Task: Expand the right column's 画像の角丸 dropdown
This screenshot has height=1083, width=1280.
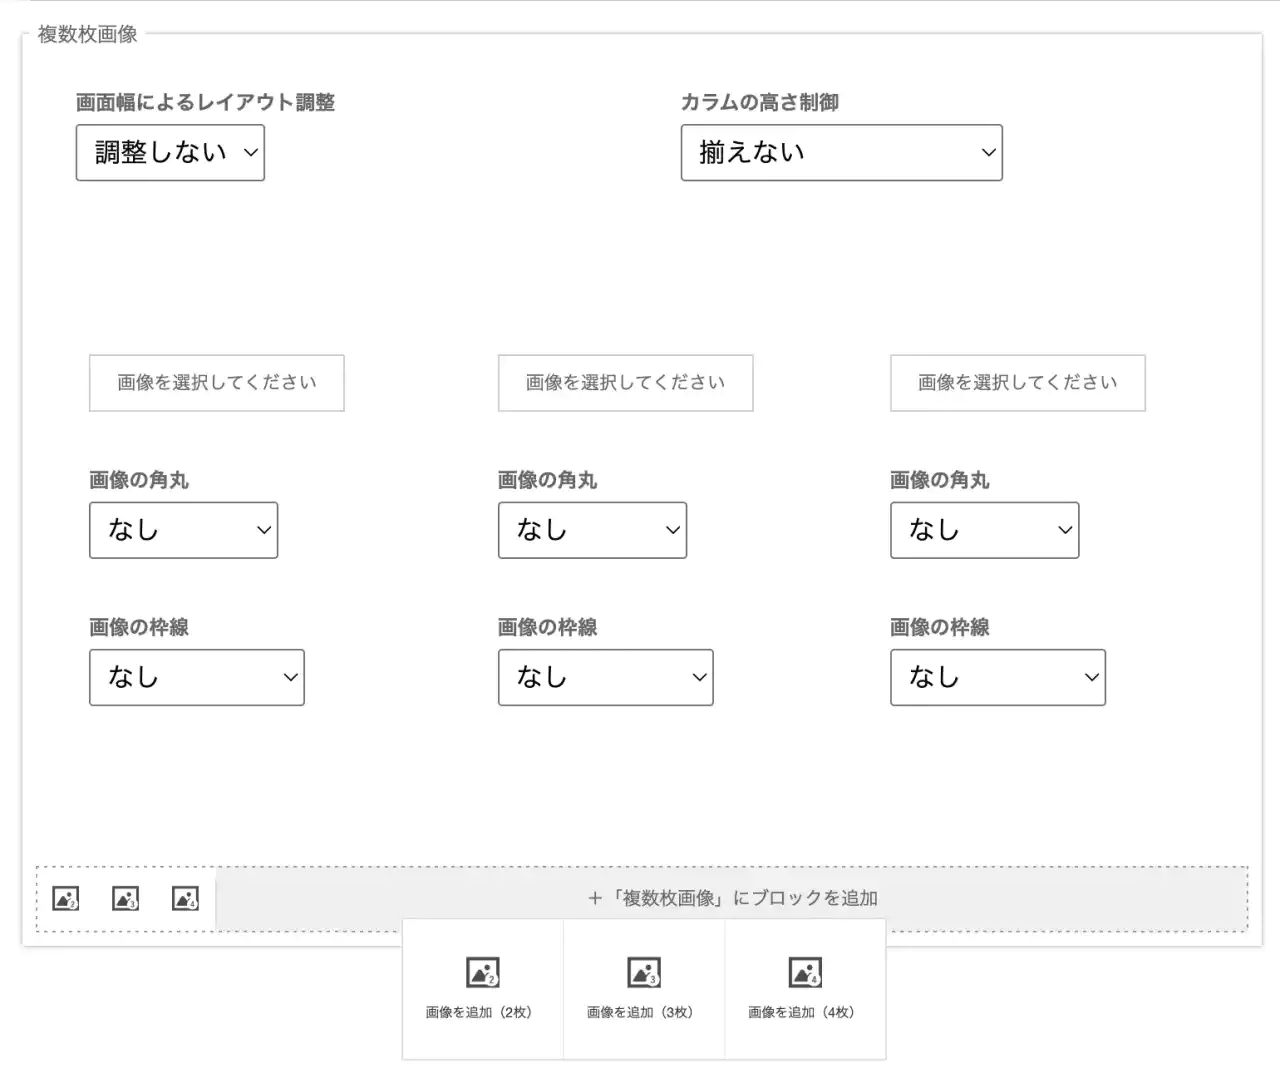Action: click(x=984, y=530)
